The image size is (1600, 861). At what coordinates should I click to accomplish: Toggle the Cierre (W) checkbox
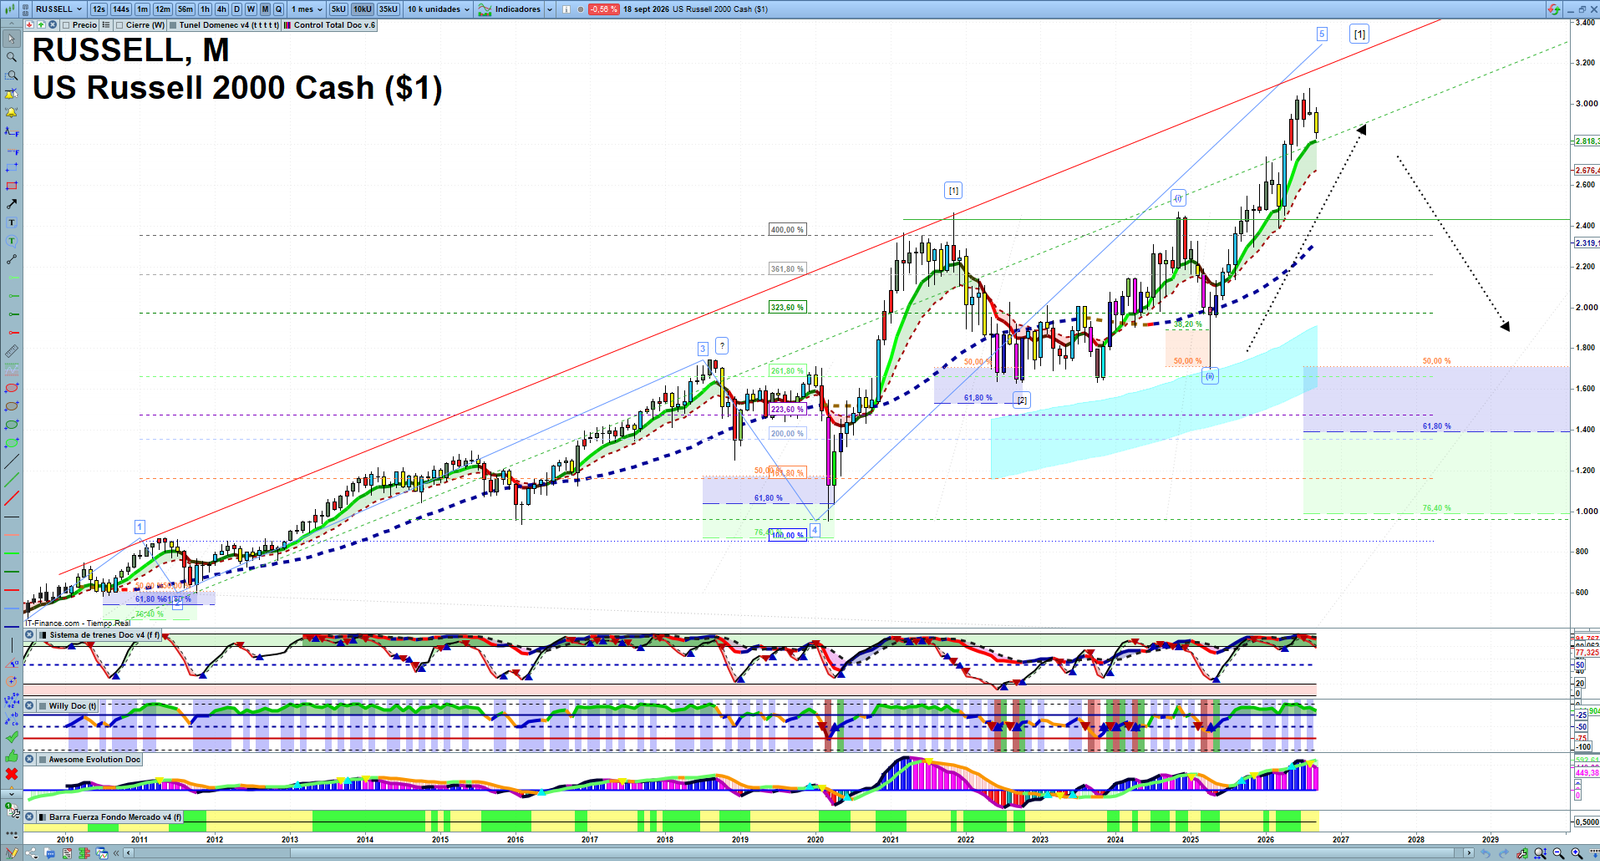tap(119, 25)
